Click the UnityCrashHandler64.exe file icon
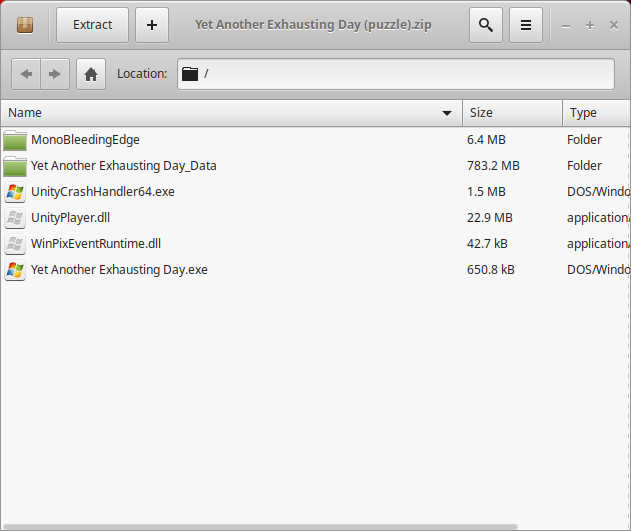 point(15,192)
